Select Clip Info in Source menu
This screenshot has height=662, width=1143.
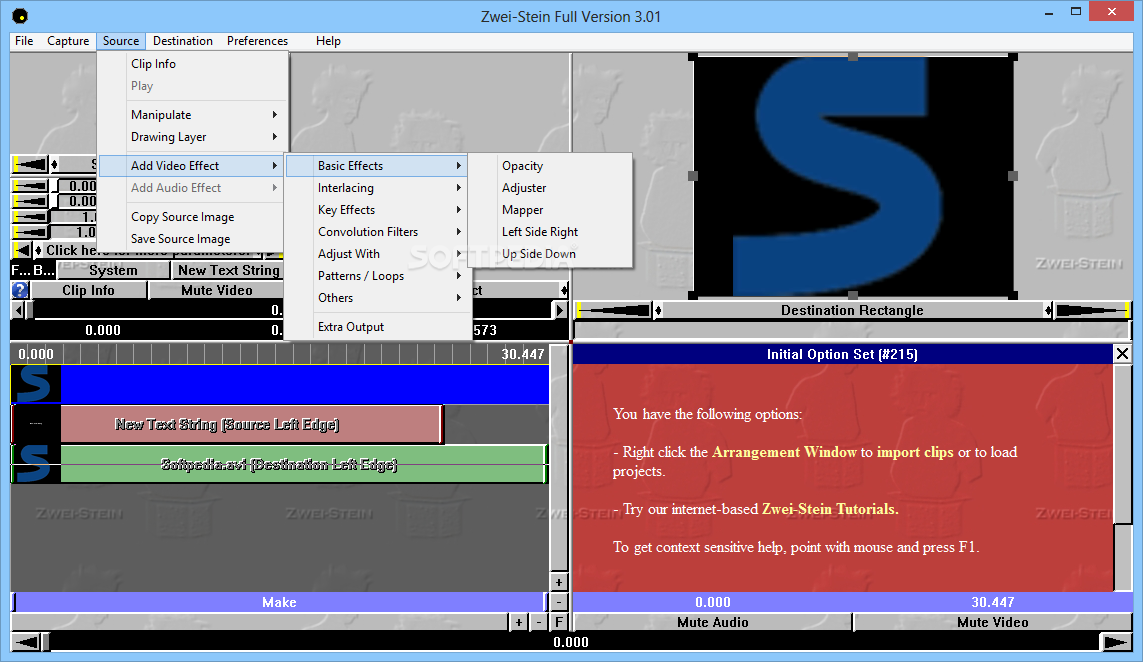(190, 63)
